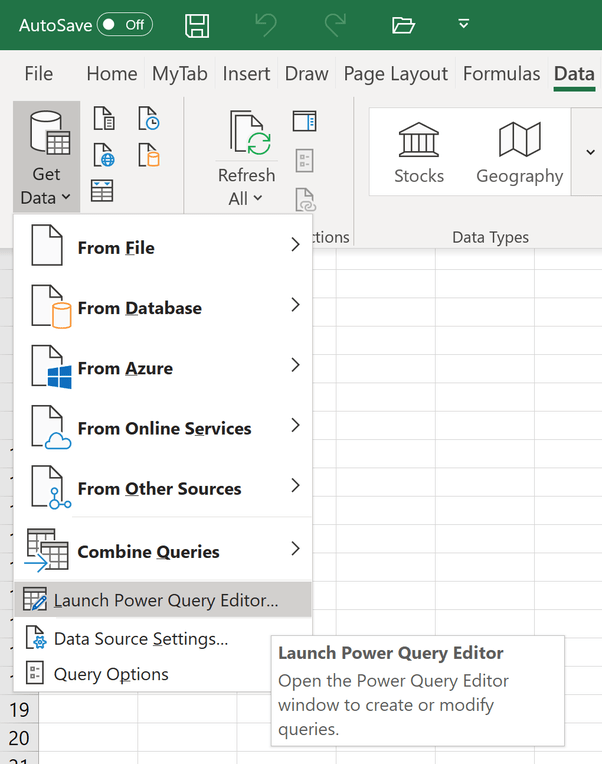The image size is (602, 764).
Task: Open the Combine Queries submenu
Action: pyautogui.click(x=164, y=550)
